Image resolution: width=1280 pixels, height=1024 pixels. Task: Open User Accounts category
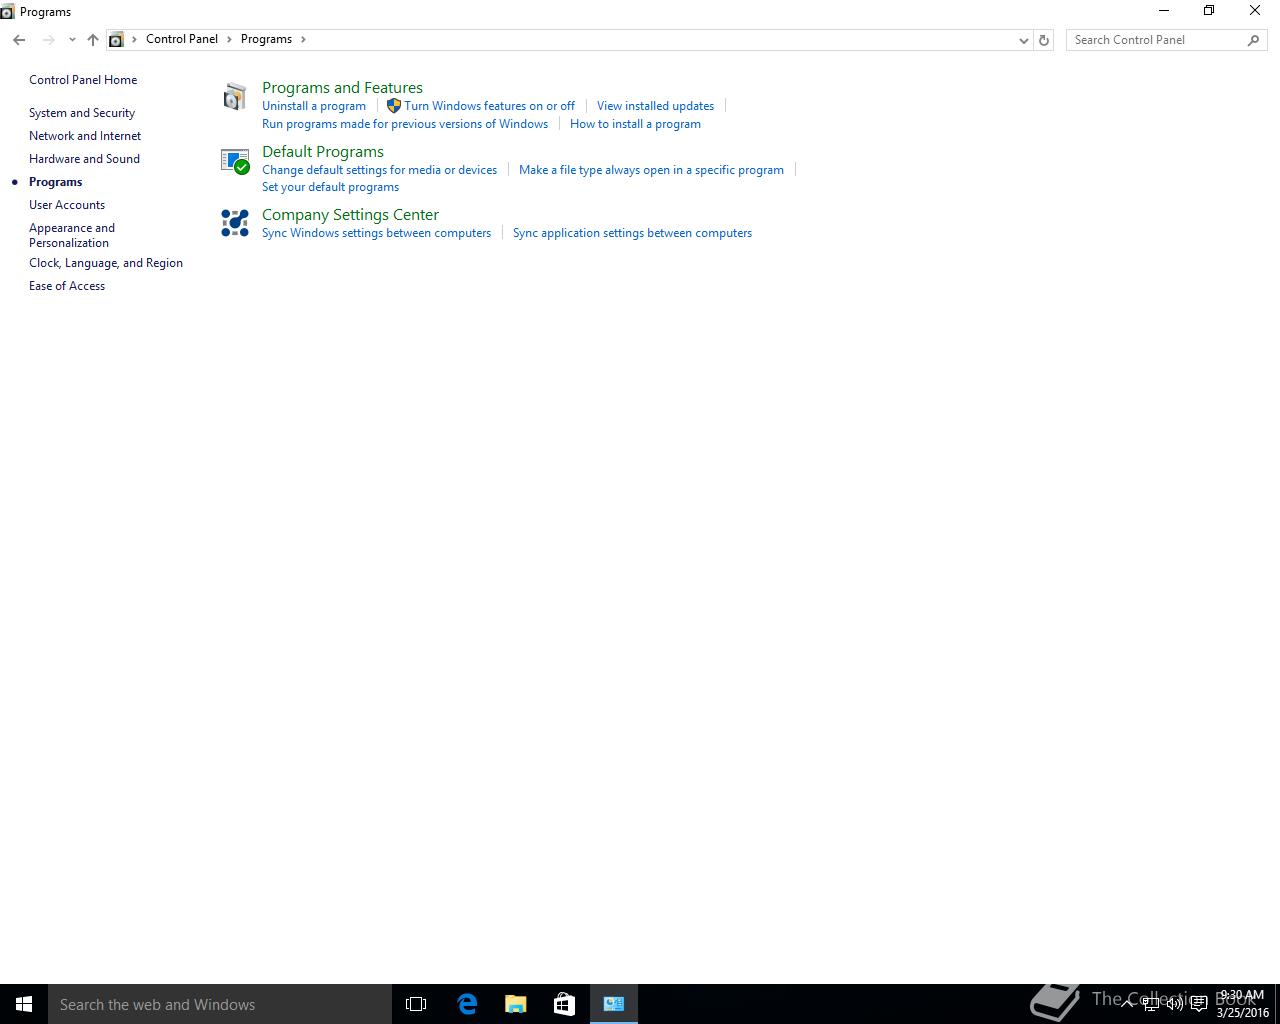(67, 205)
